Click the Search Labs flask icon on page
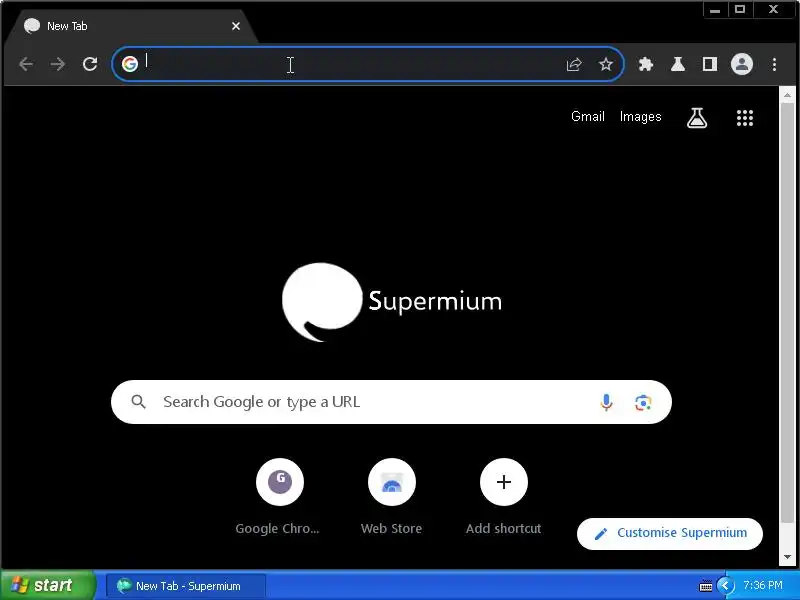 [696, 118]
